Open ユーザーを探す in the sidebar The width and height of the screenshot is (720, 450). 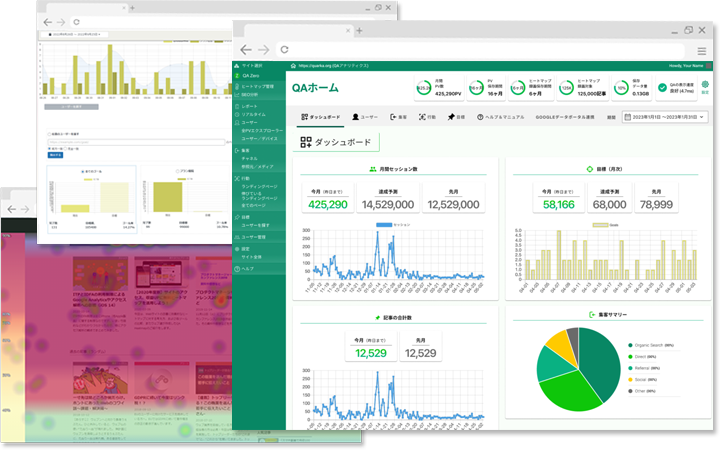click(x=255, y=225)
